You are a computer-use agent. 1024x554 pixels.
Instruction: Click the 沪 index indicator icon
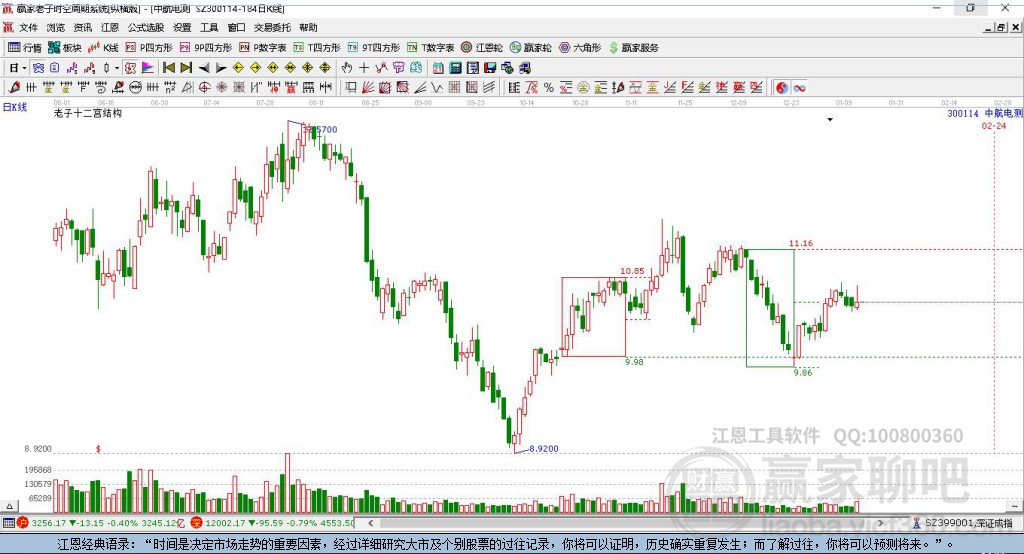coord(23,523)
